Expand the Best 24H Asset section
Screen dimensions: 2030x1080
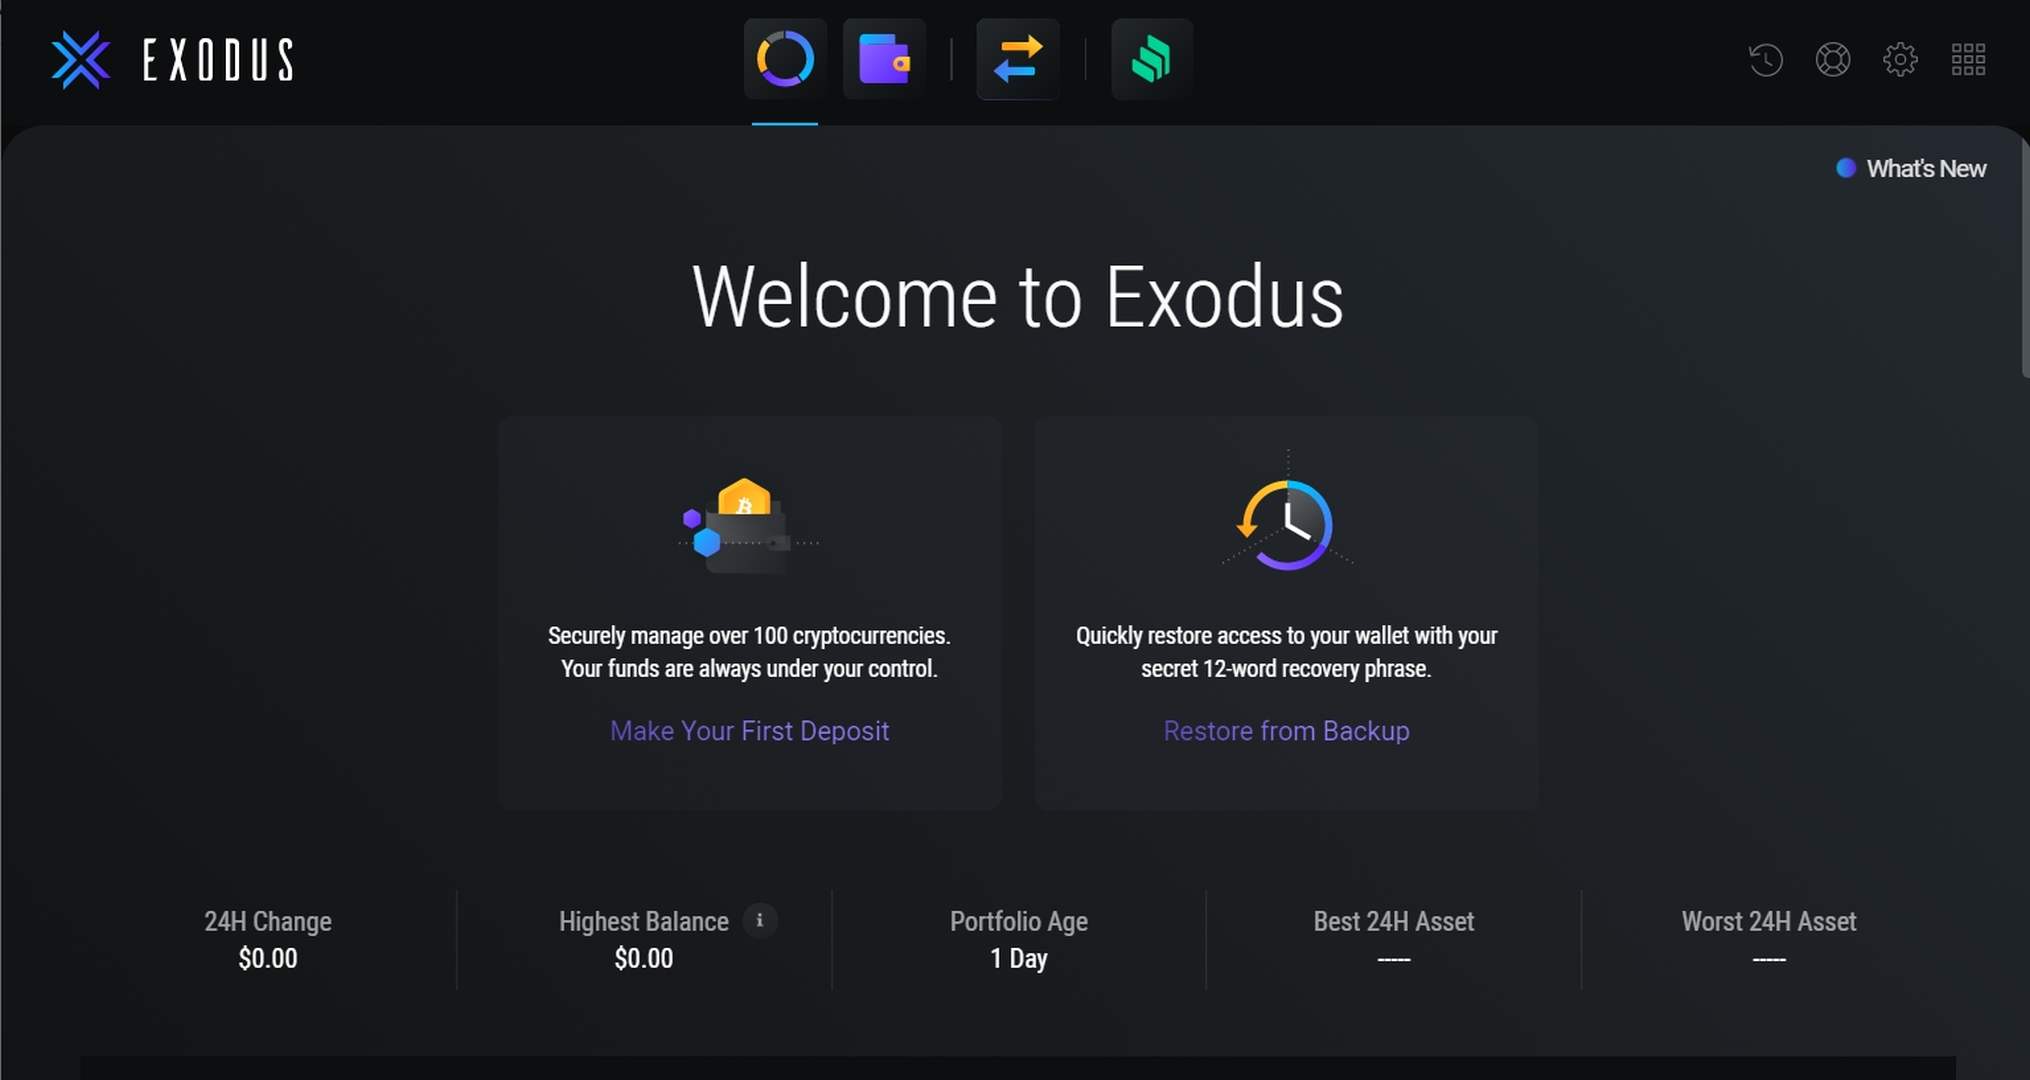pyautogui.click(x=1392, y=939)
